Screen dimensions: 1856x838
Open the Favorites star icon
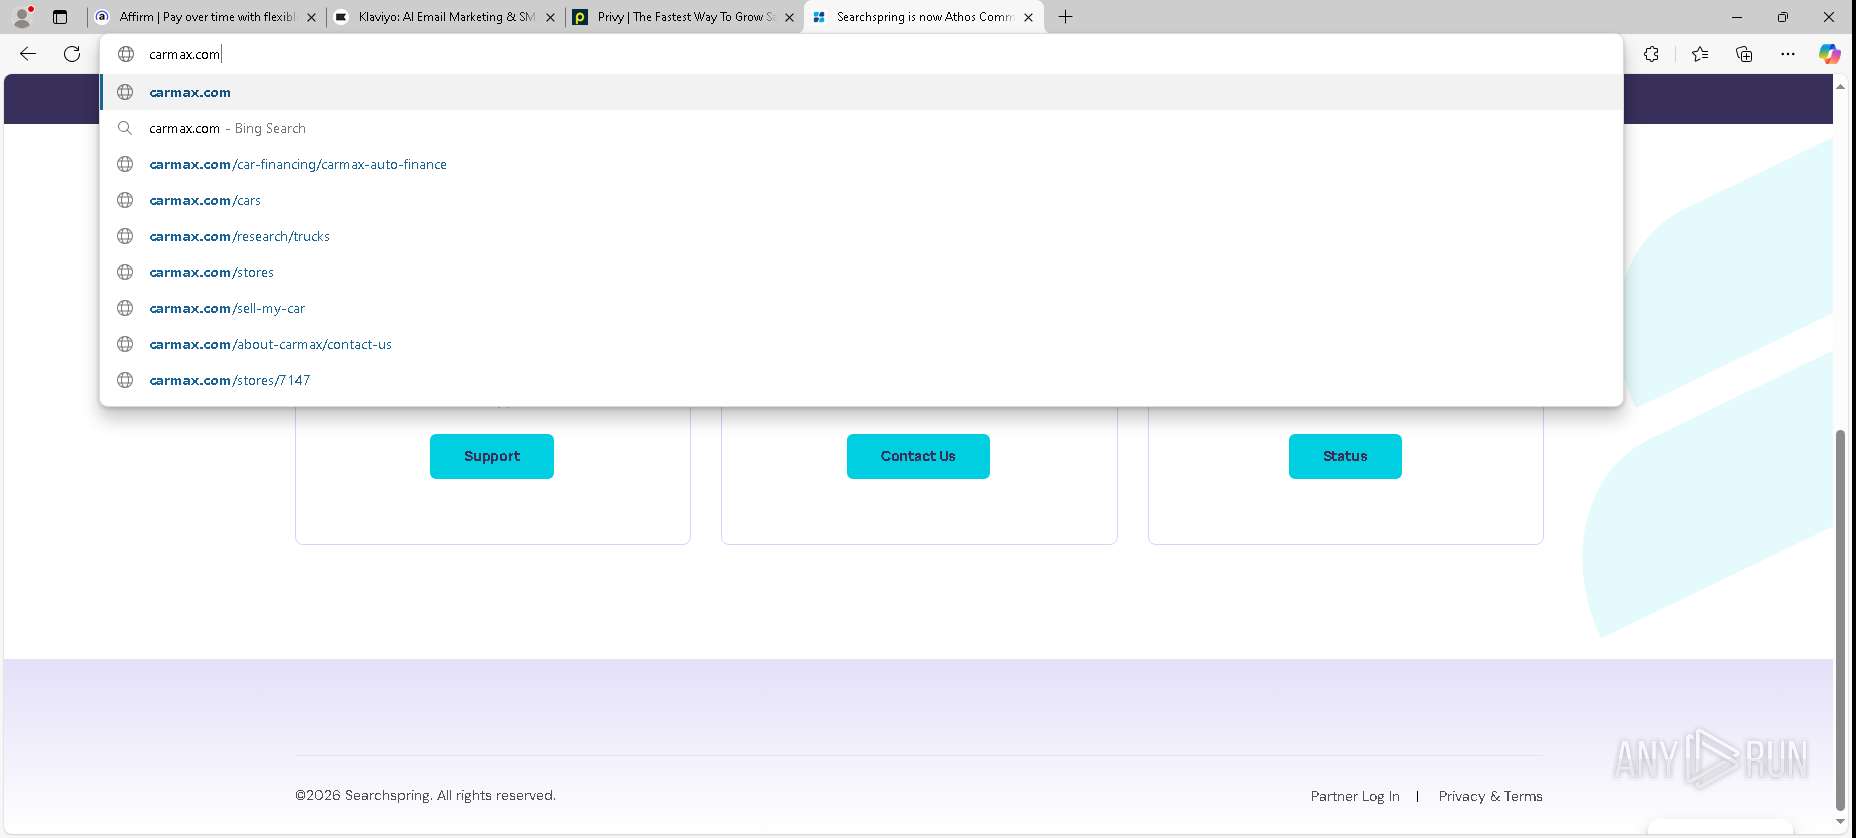click(x=1700, y=54)
